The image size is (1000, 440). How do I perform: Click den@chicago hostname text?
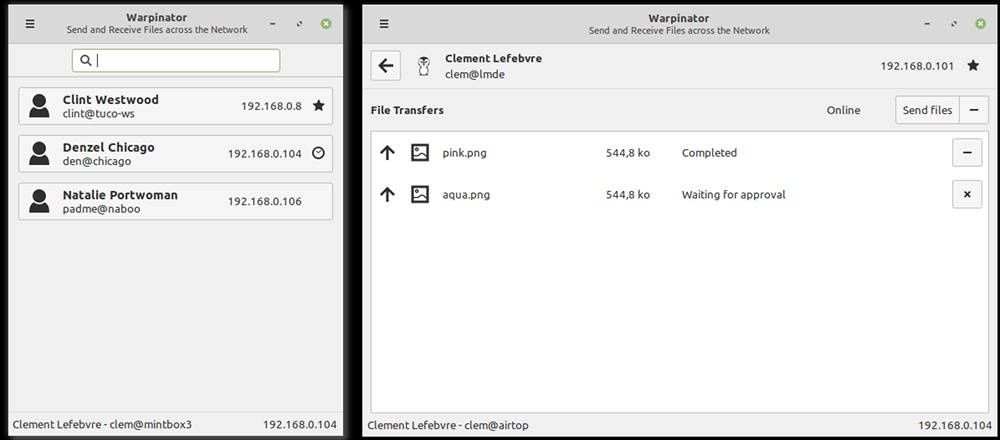[97, 161]
